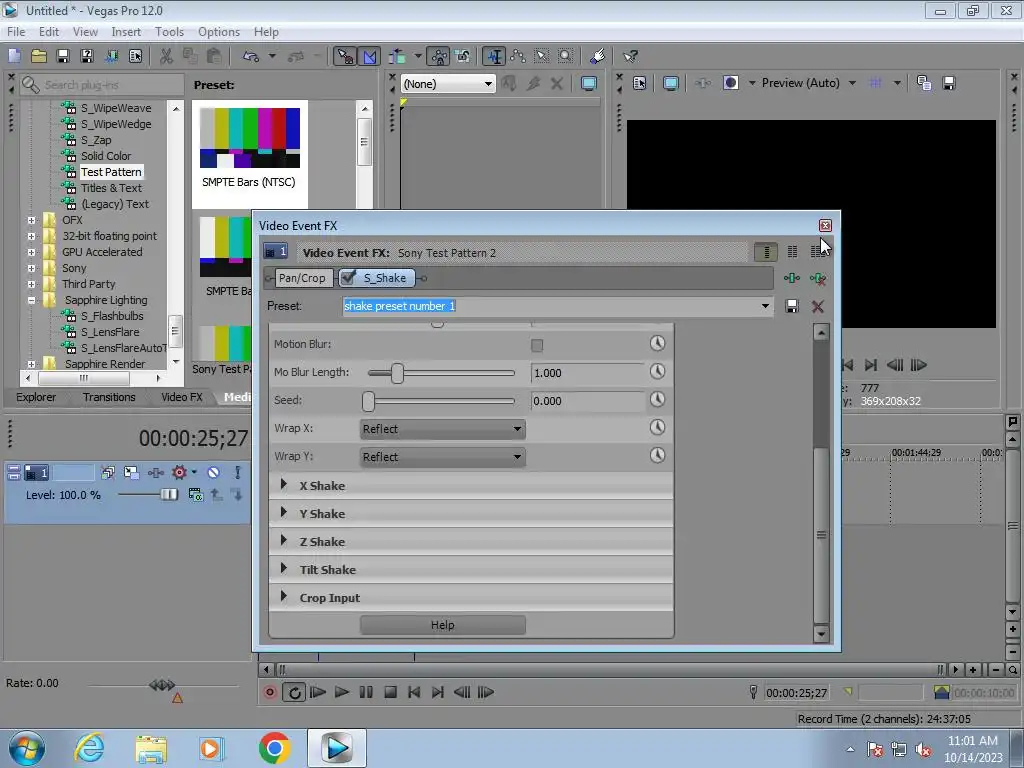1024x768 pixels.
Task: Click the Mo Blur Length value field
Action: (586, 373)
